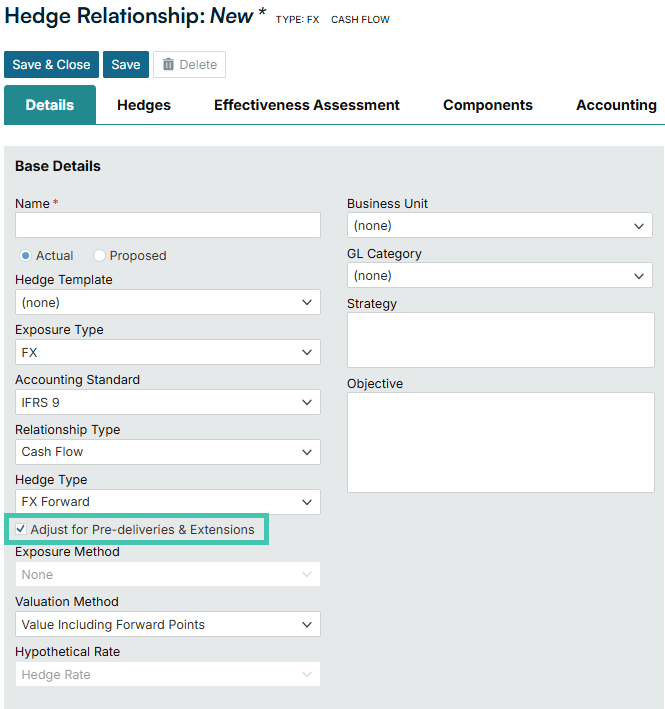Screen dimensions: 665x709
Task: Expand the Accounting Standard dropdown
Action: click(168, 402)
